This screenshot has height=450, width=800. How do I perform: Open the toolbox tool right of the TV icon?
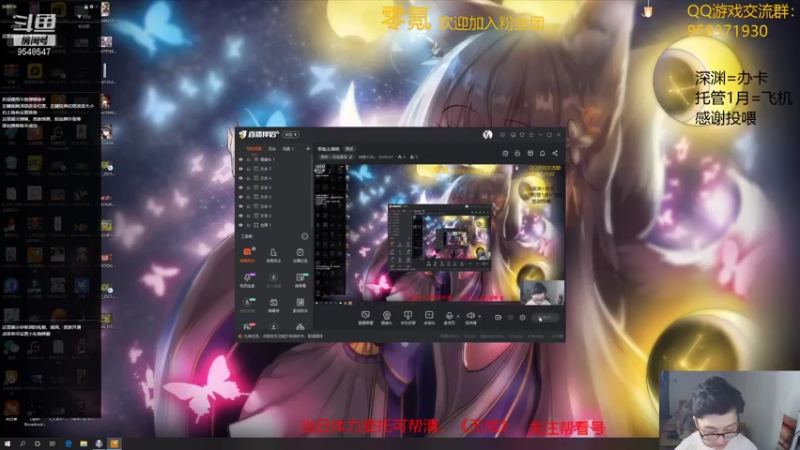pos(300,305)
